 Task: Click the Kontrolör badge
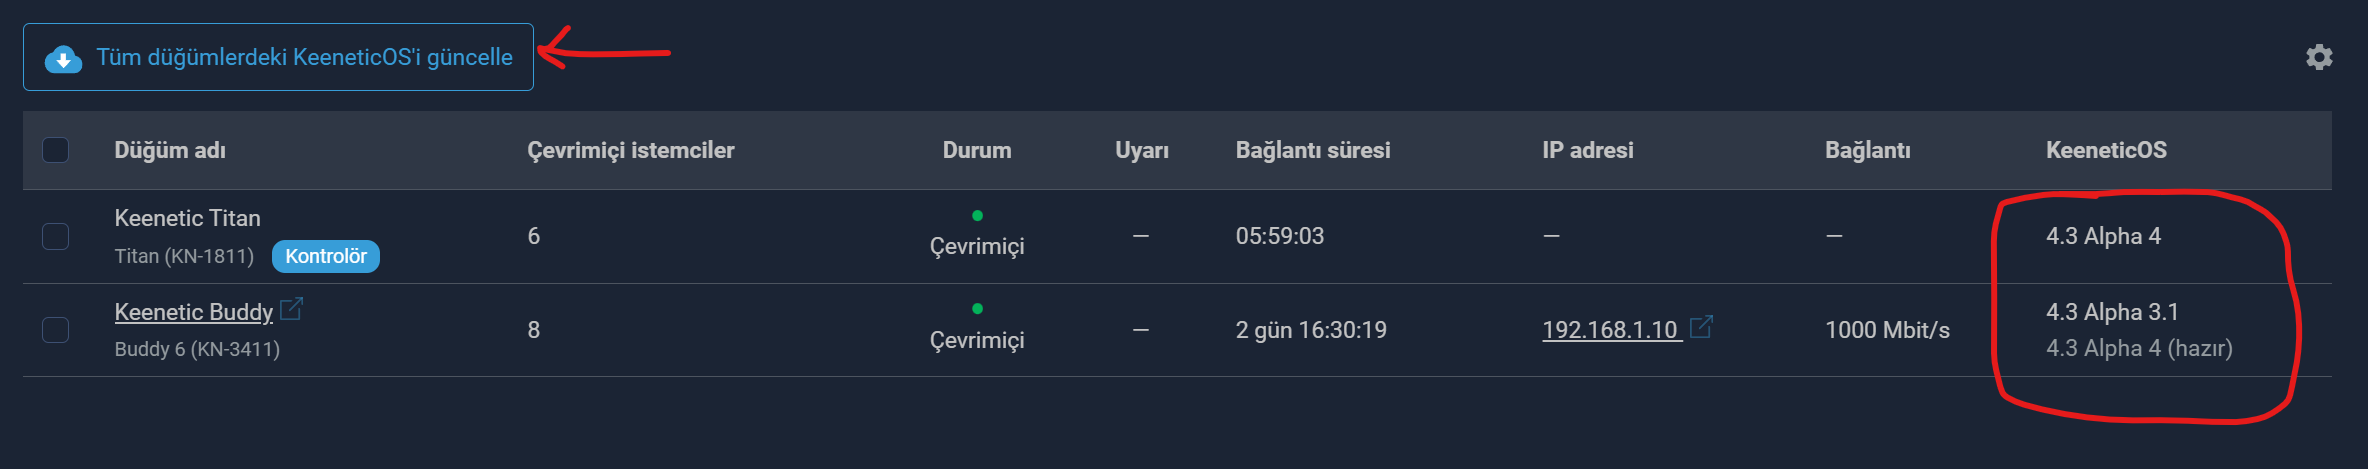coord(326,256)
